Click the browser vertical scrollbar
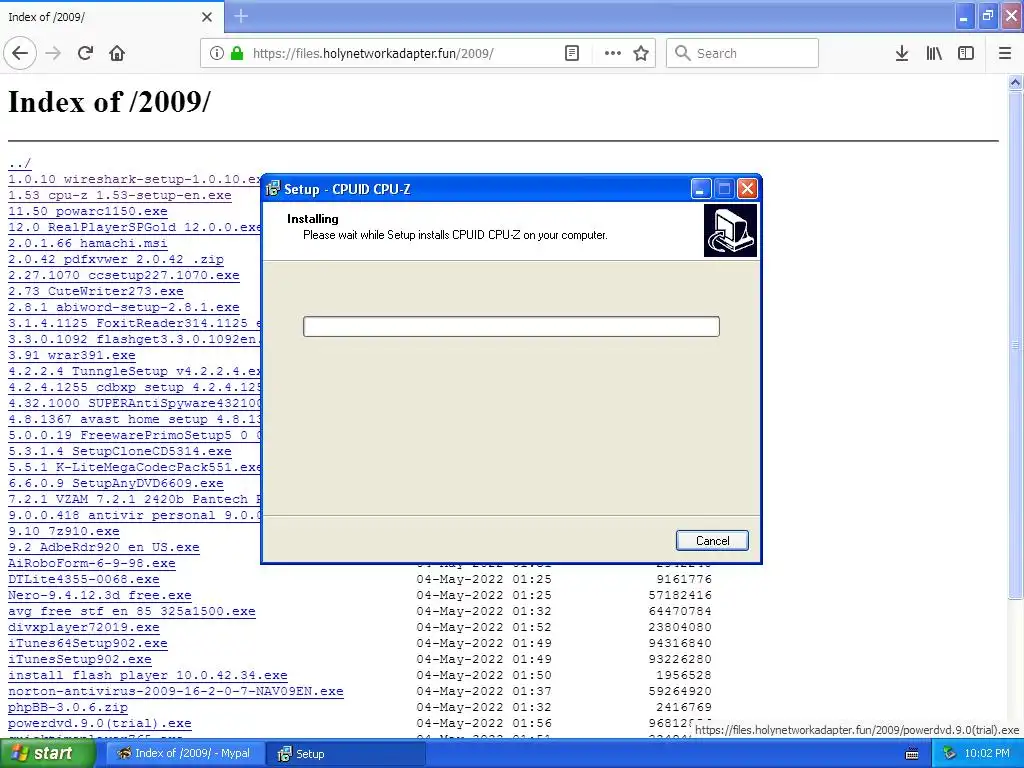 pyautogui.click(x=1016, y=345)
